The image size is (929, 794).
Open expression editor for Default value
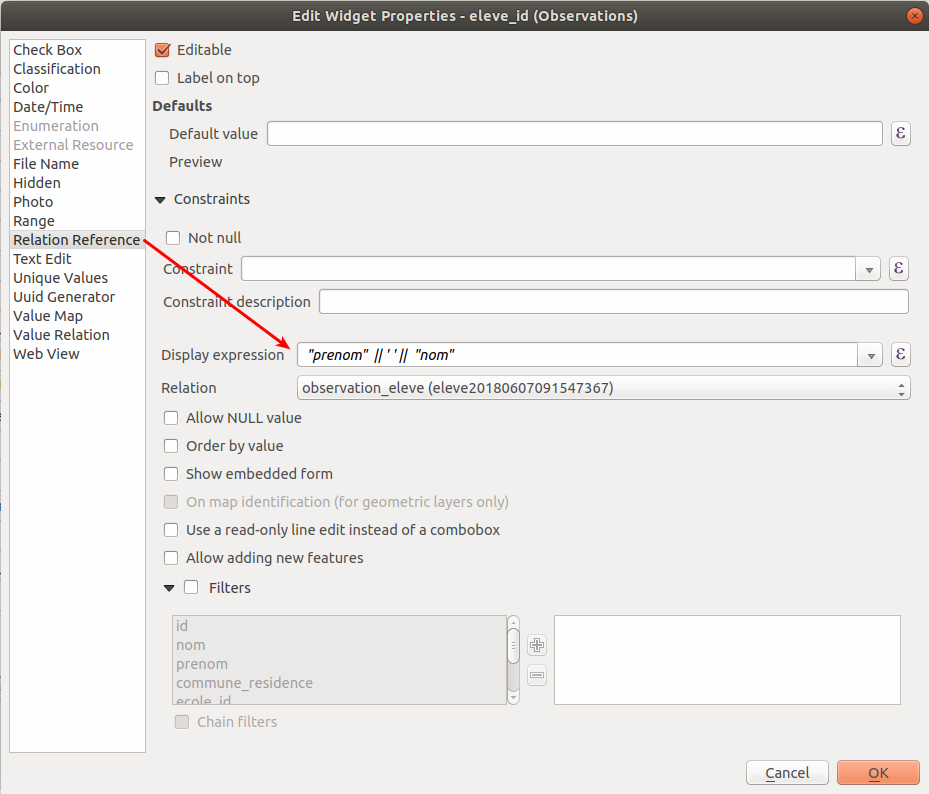click(901, 133)
